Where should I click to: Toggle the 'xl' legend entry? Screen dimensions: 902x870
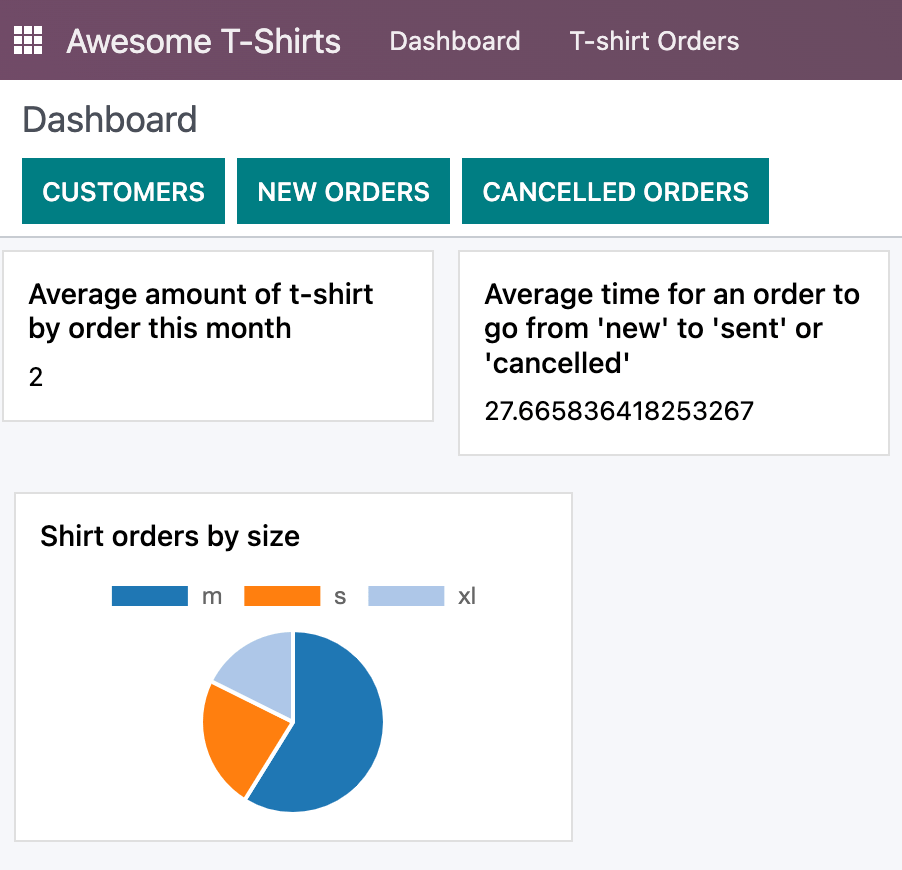(466, 595)
